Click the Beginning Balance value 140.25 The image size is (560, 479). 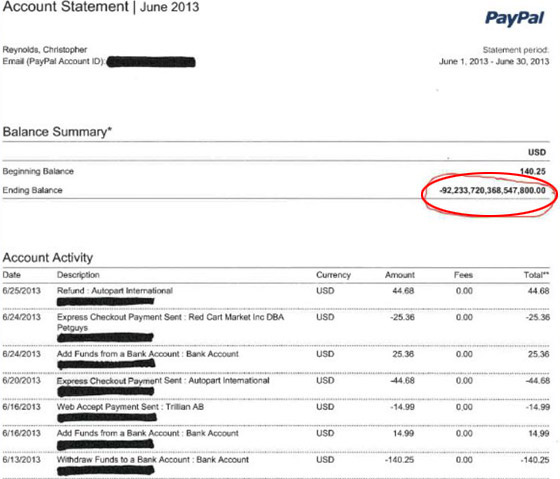coord(532,171)
